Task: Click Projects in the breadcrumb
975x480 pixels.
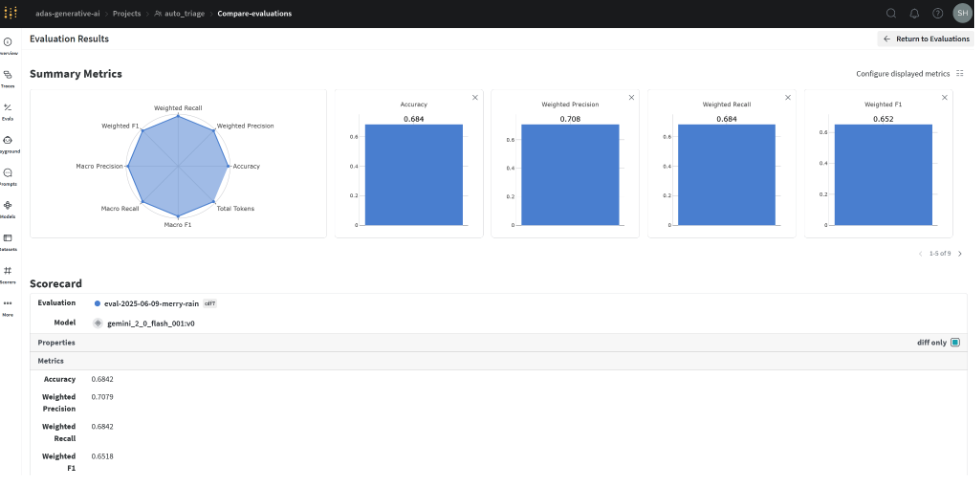Action: 126,13
